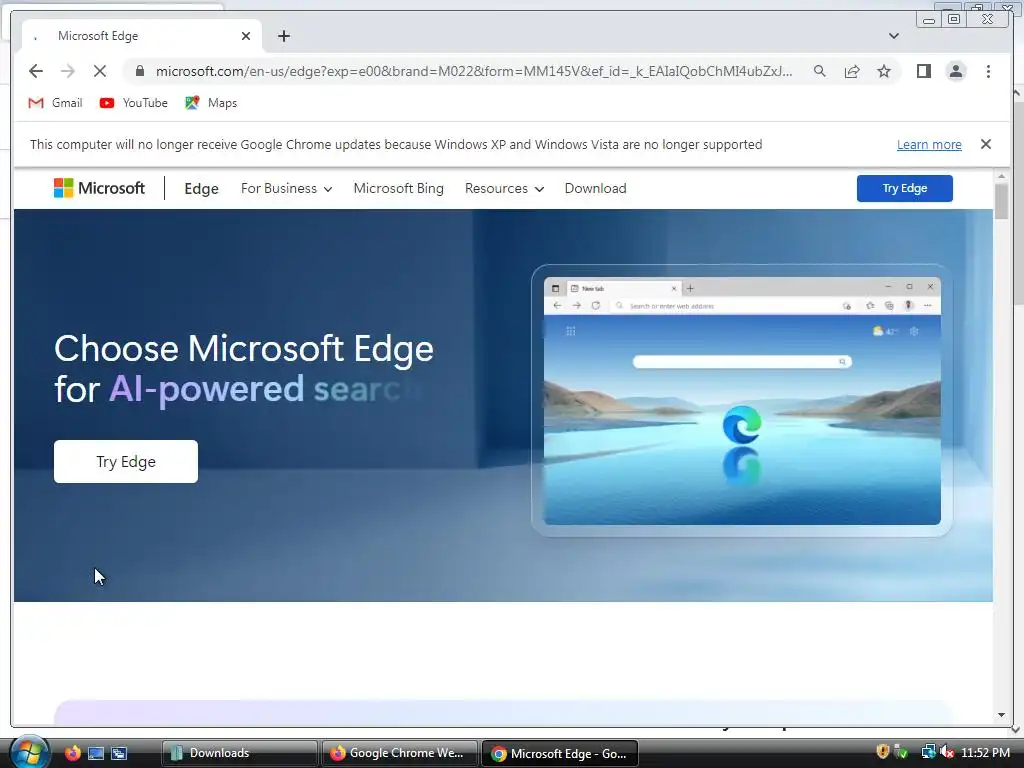The height and width of the screenshot is (768, 1024).
Task: Click the security shield tray icon
Action: (882, 752)
